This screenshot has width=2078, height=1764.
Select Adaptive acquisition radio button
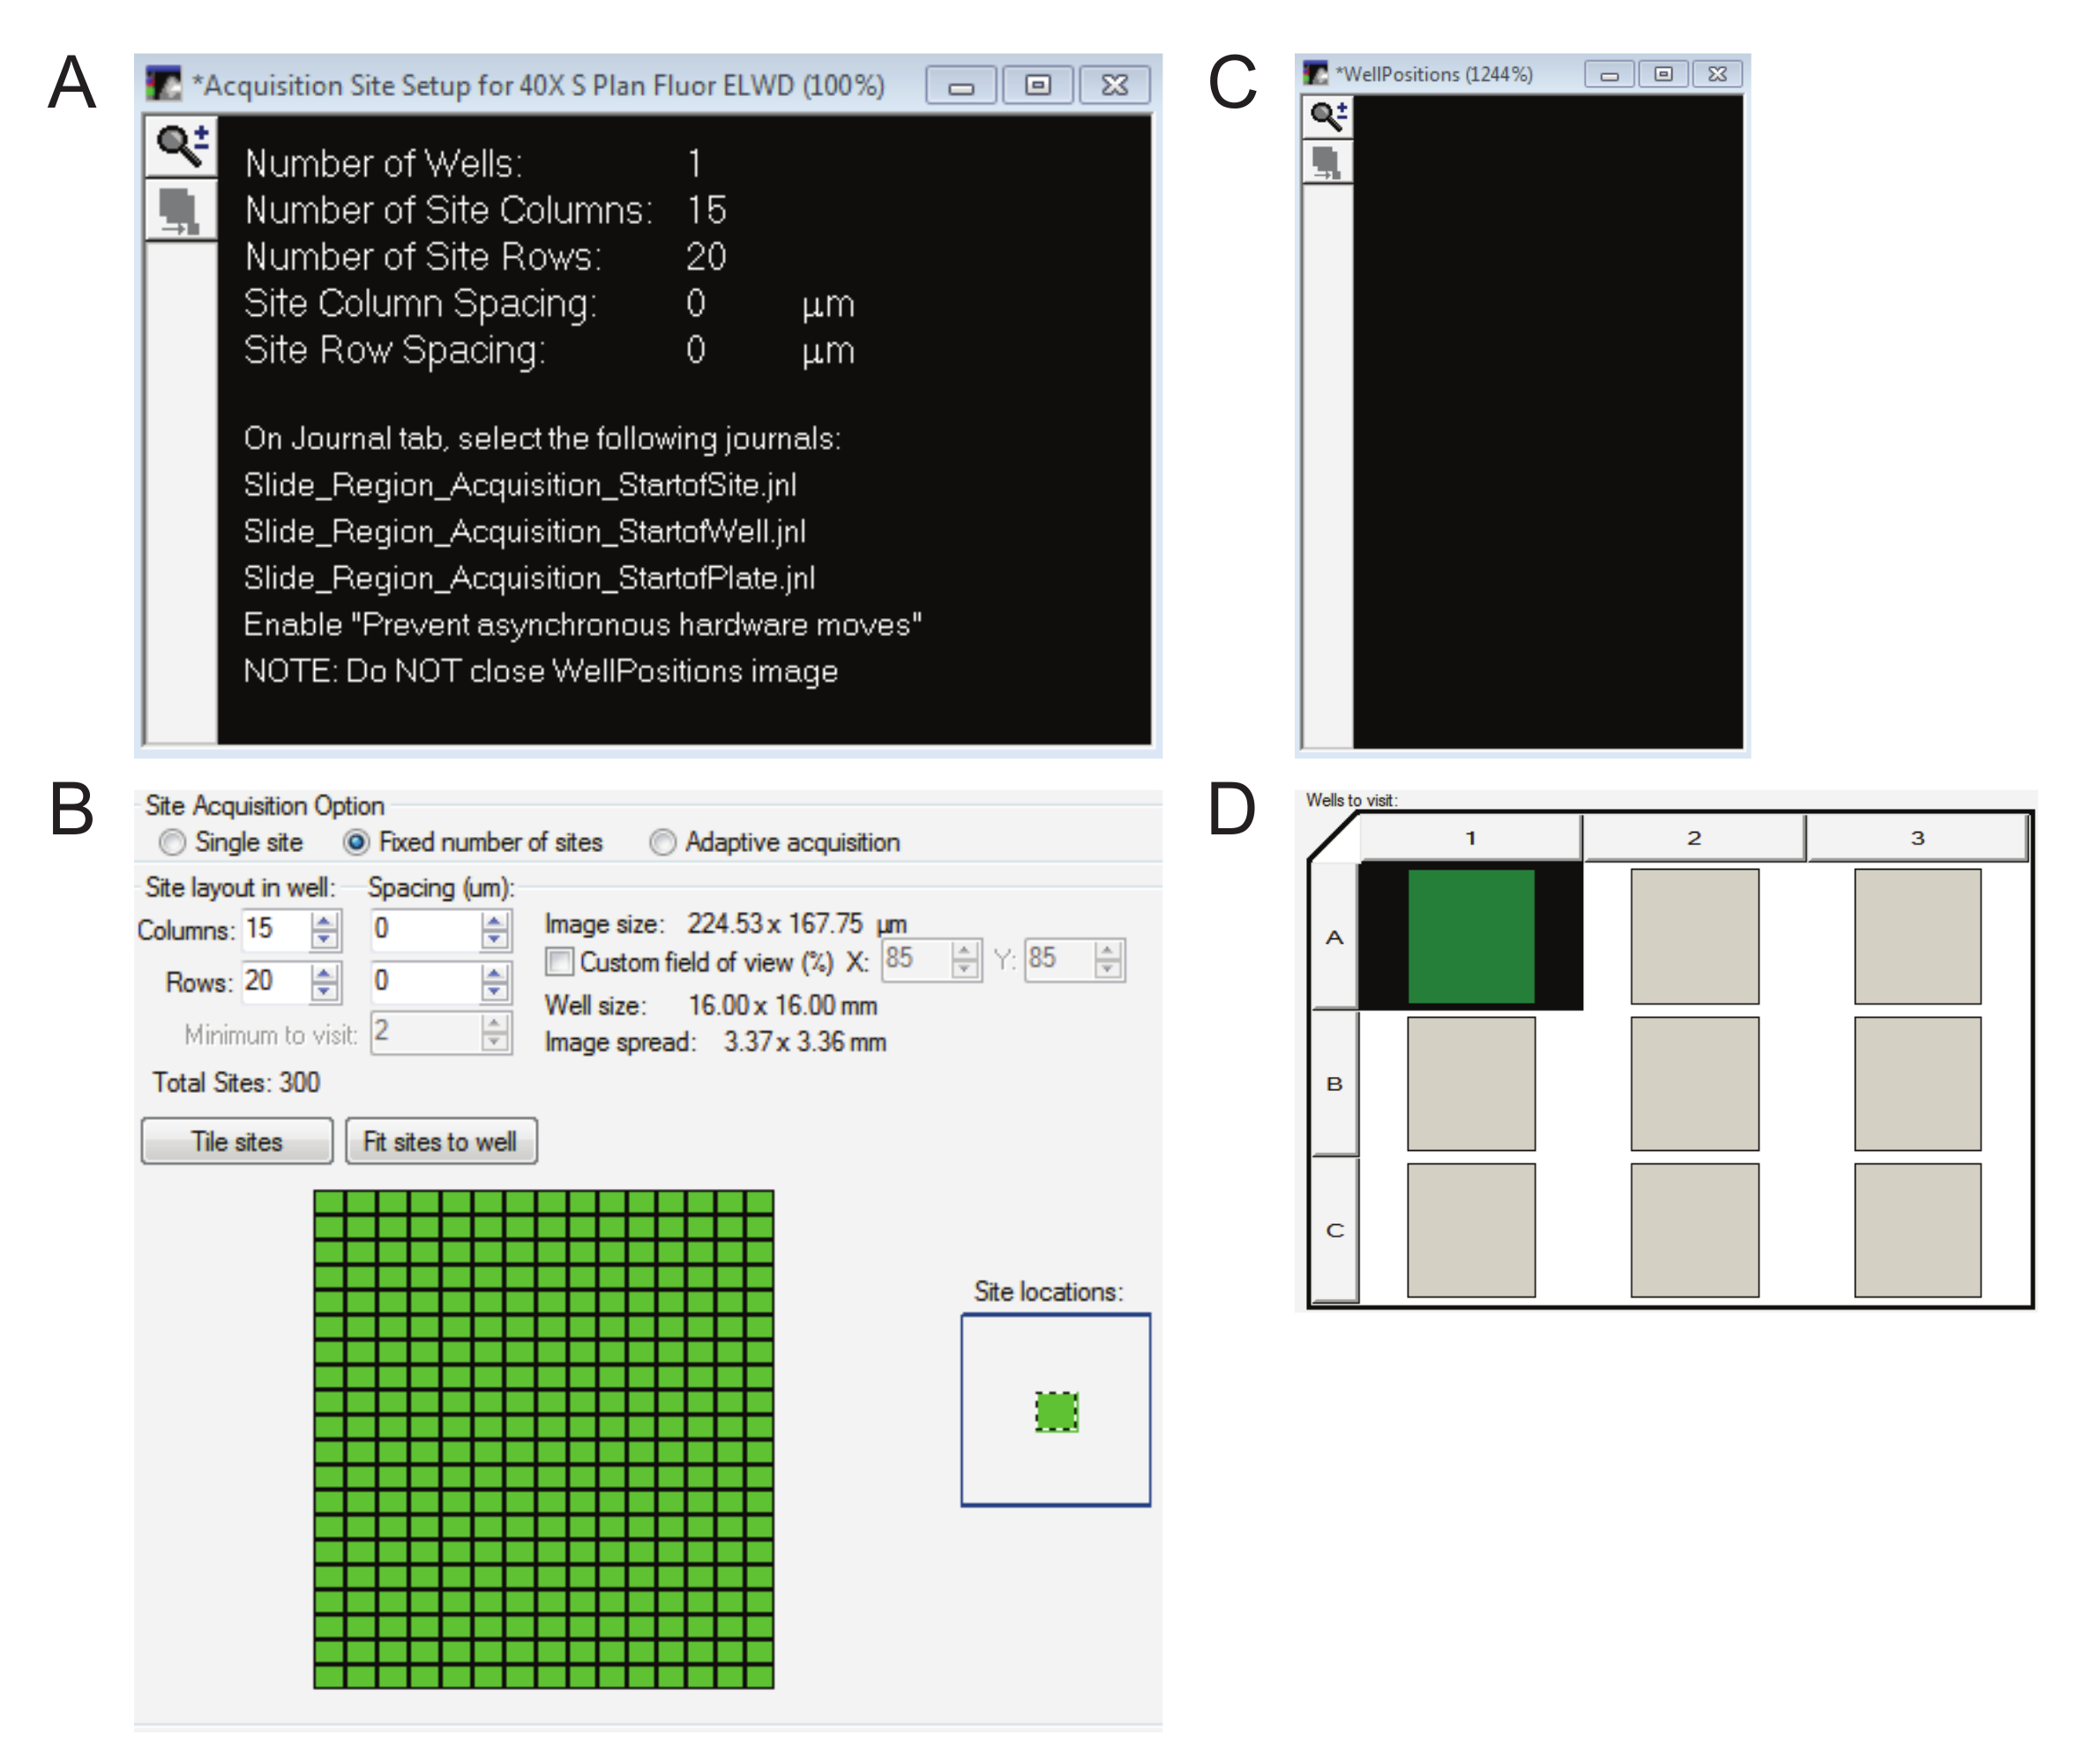tap(663, 842)
